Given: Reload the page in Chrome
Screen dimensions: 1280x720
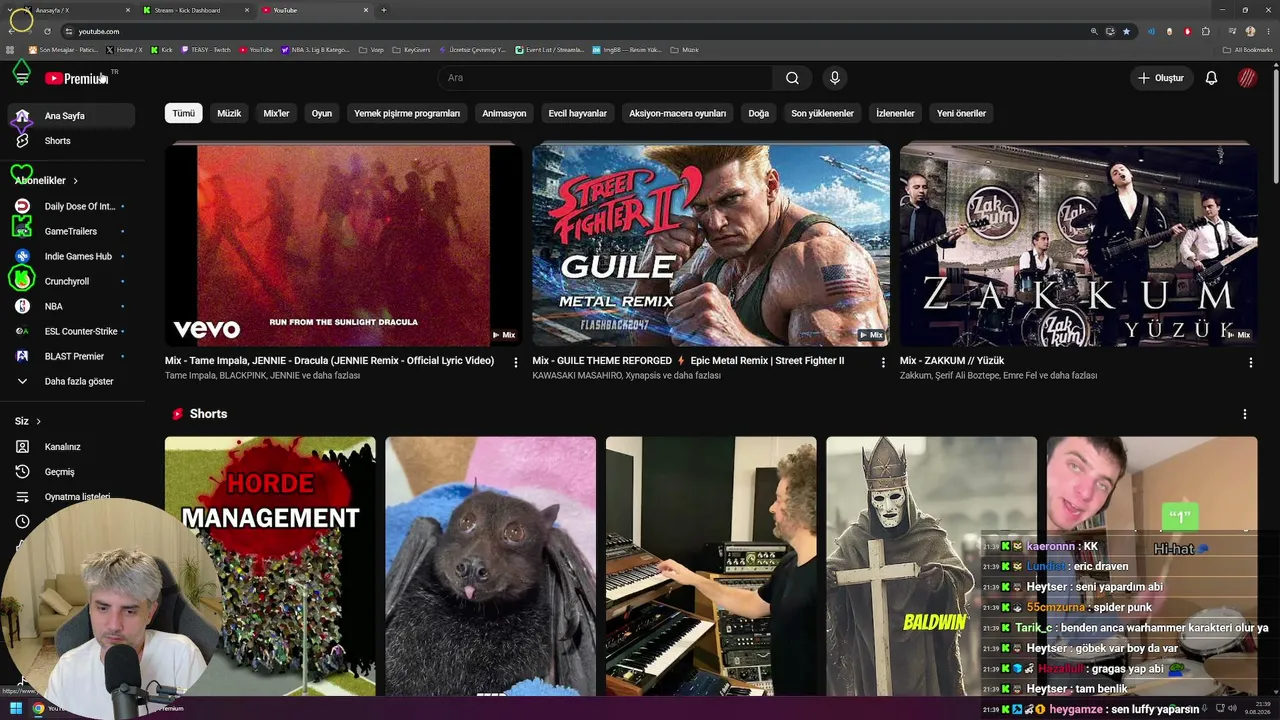Looking at the screenshot, I should point(47,31).
